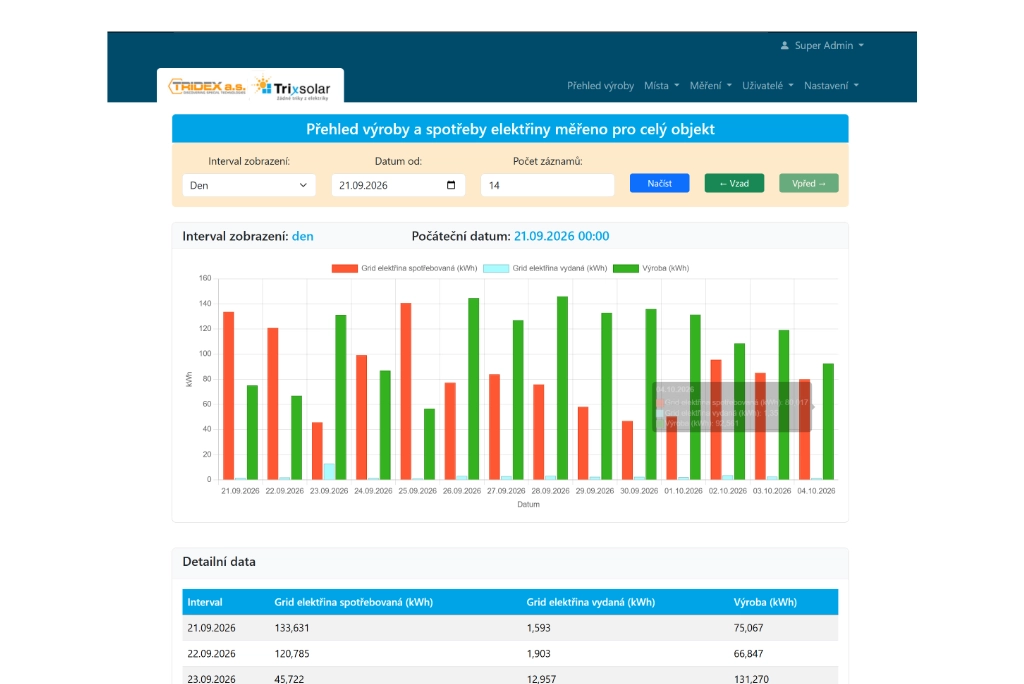This screenshot has width=1024, height=684.
Task: Click the Datum od date field
Action: tap(398, 185)
